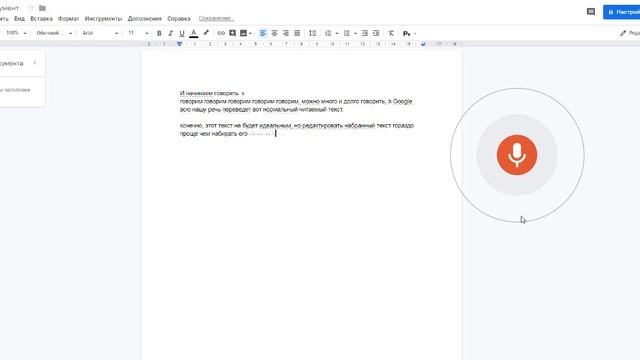This screenshot has height=360, width=640.
Task: Toggle italic formatting in toolbar
Action: click(171, 33)
